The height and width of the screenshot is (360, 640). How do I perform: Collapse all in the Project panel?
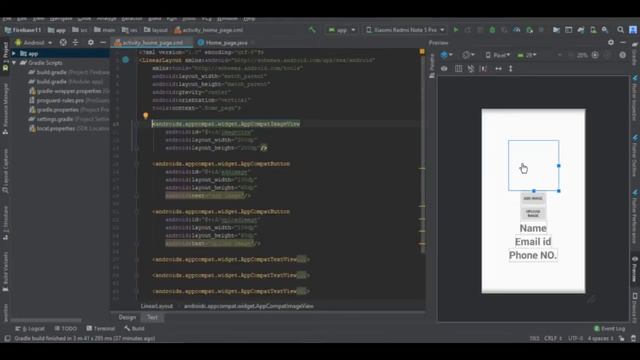(76, 42)
